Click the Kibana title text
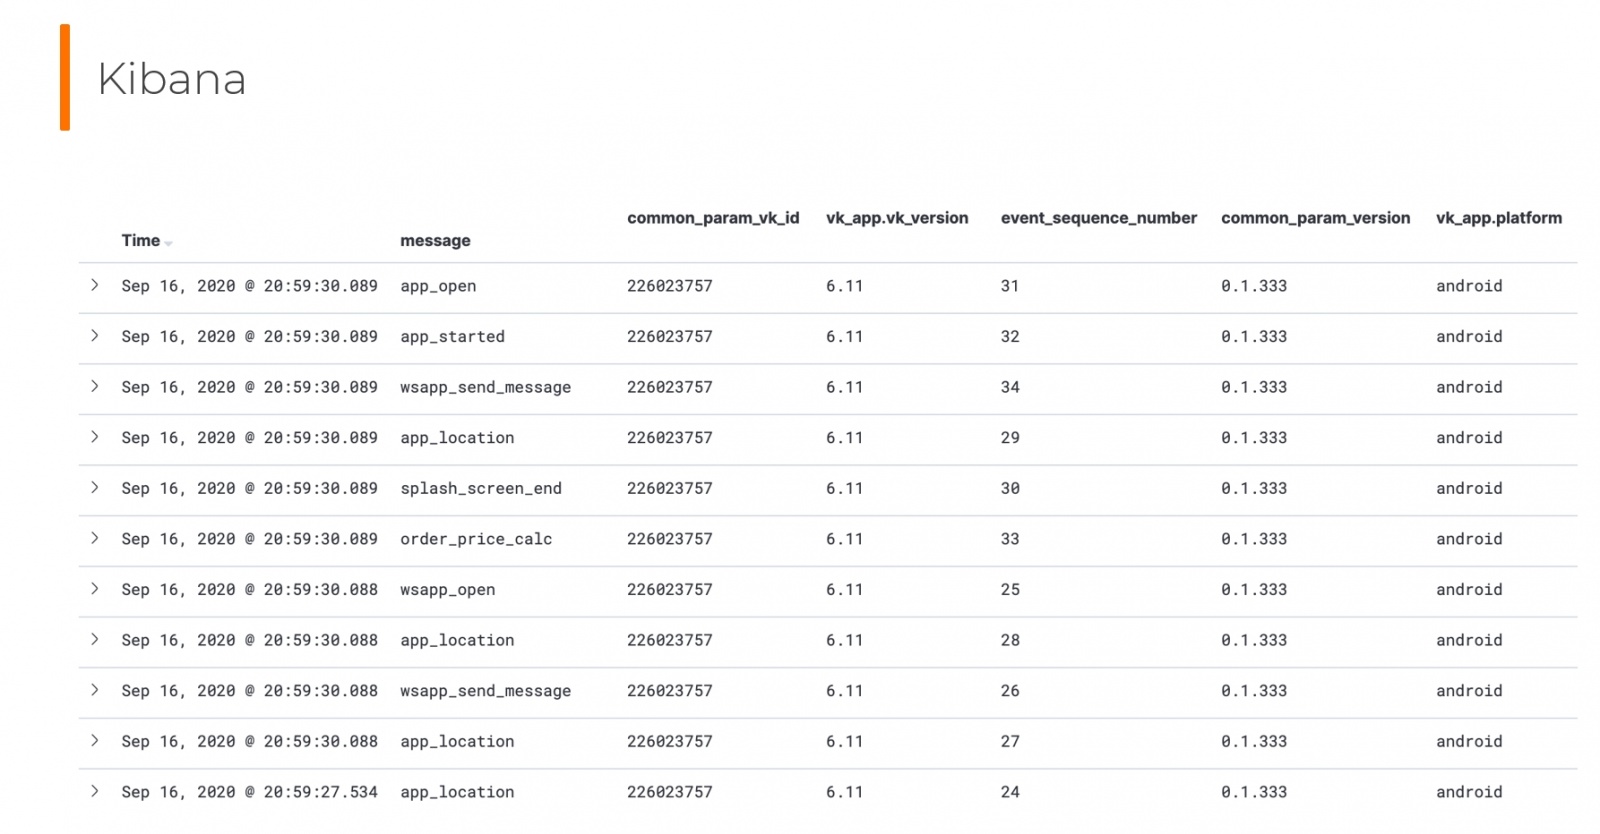 [x=172, y=79]
